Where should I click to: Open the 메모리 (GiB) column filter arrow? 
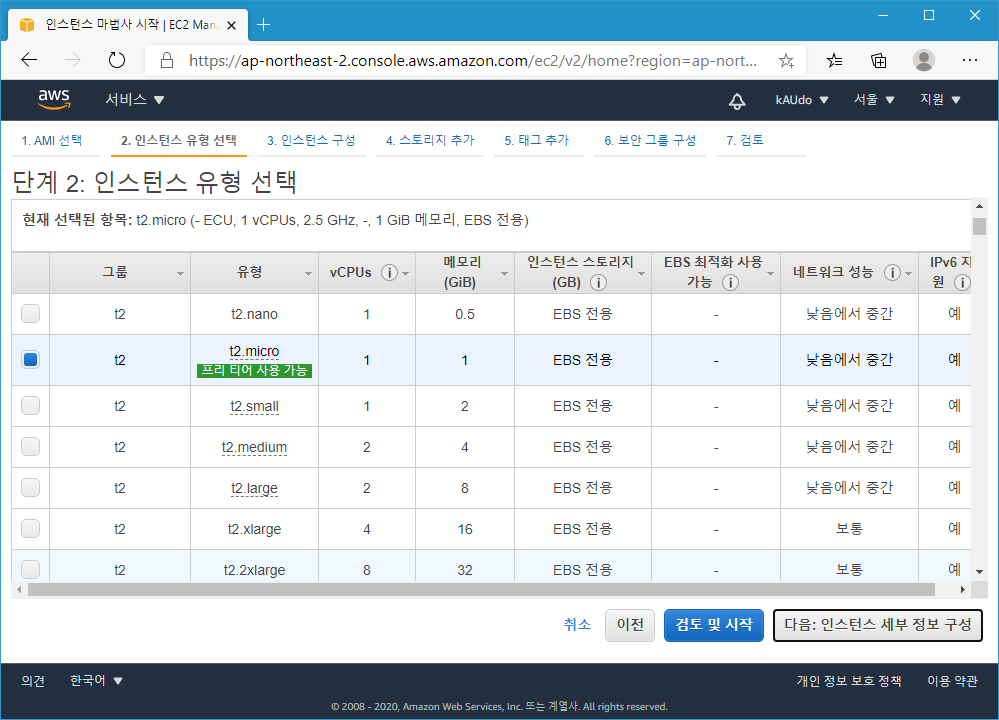(505, 274)
